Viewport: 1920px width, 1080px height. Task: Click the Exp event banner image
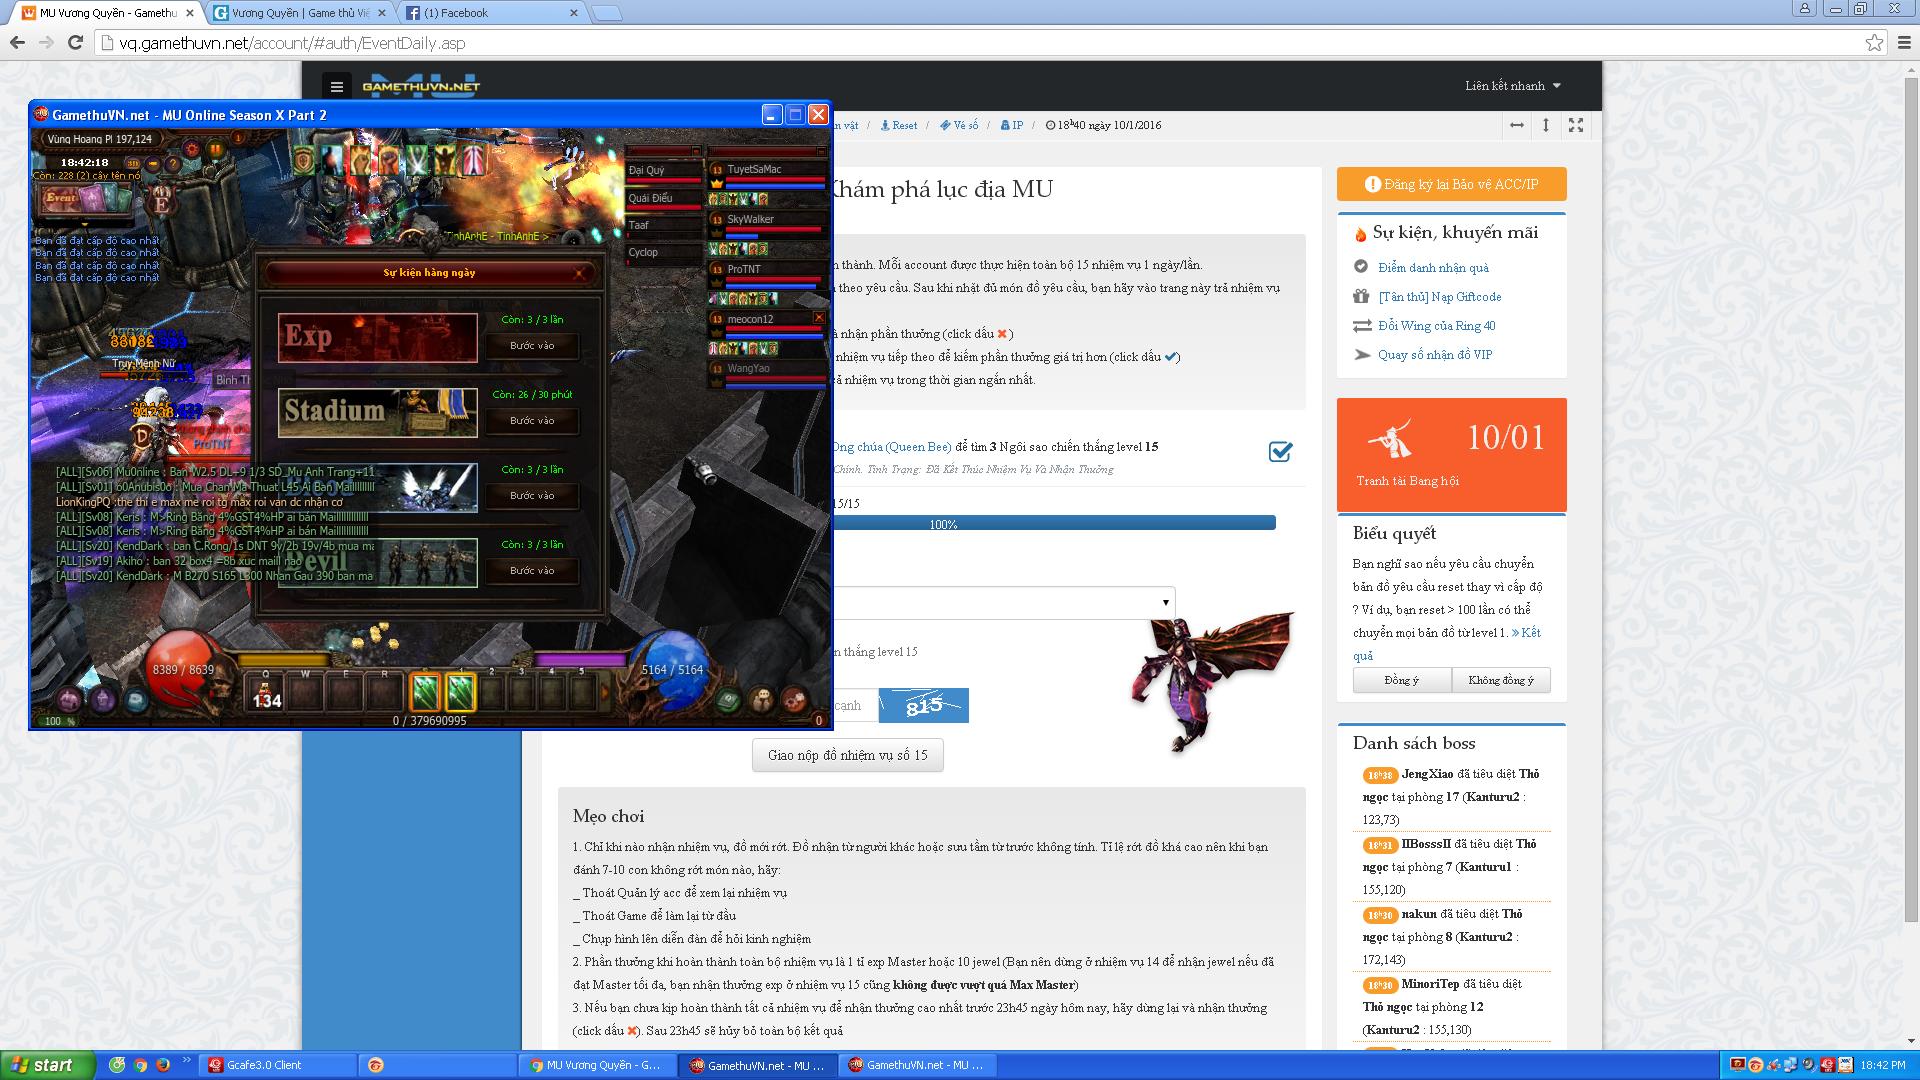coord(378,337)
